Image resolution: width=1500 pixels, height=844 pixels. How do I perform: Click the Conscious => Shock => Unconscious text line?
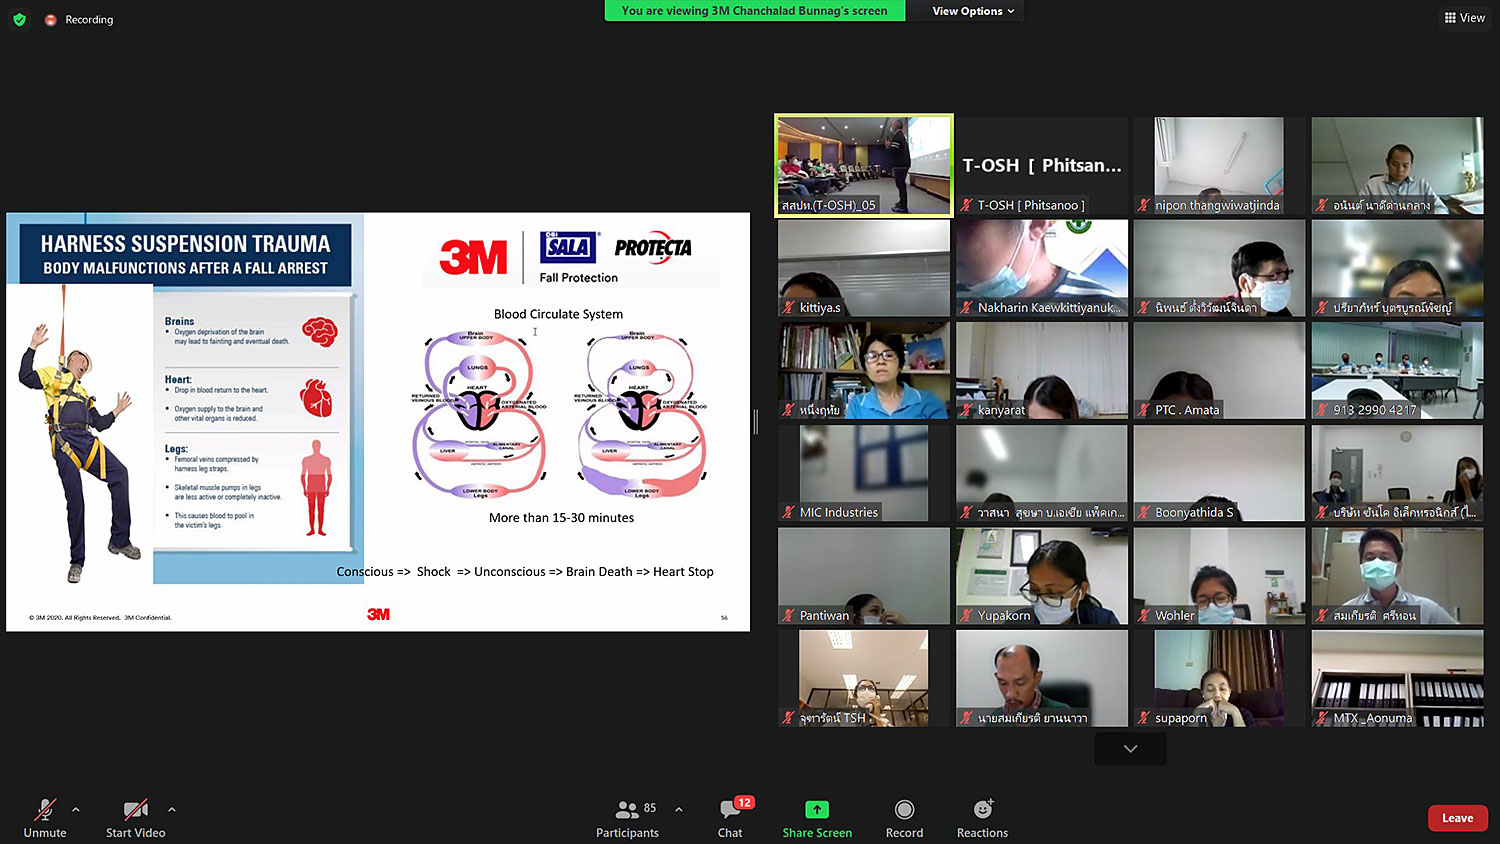click(525, 572)
